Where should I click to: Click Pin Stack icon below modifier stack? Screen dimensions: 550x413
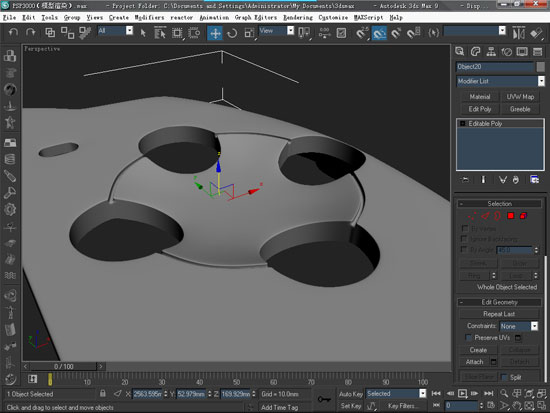(x=465, y=180)
